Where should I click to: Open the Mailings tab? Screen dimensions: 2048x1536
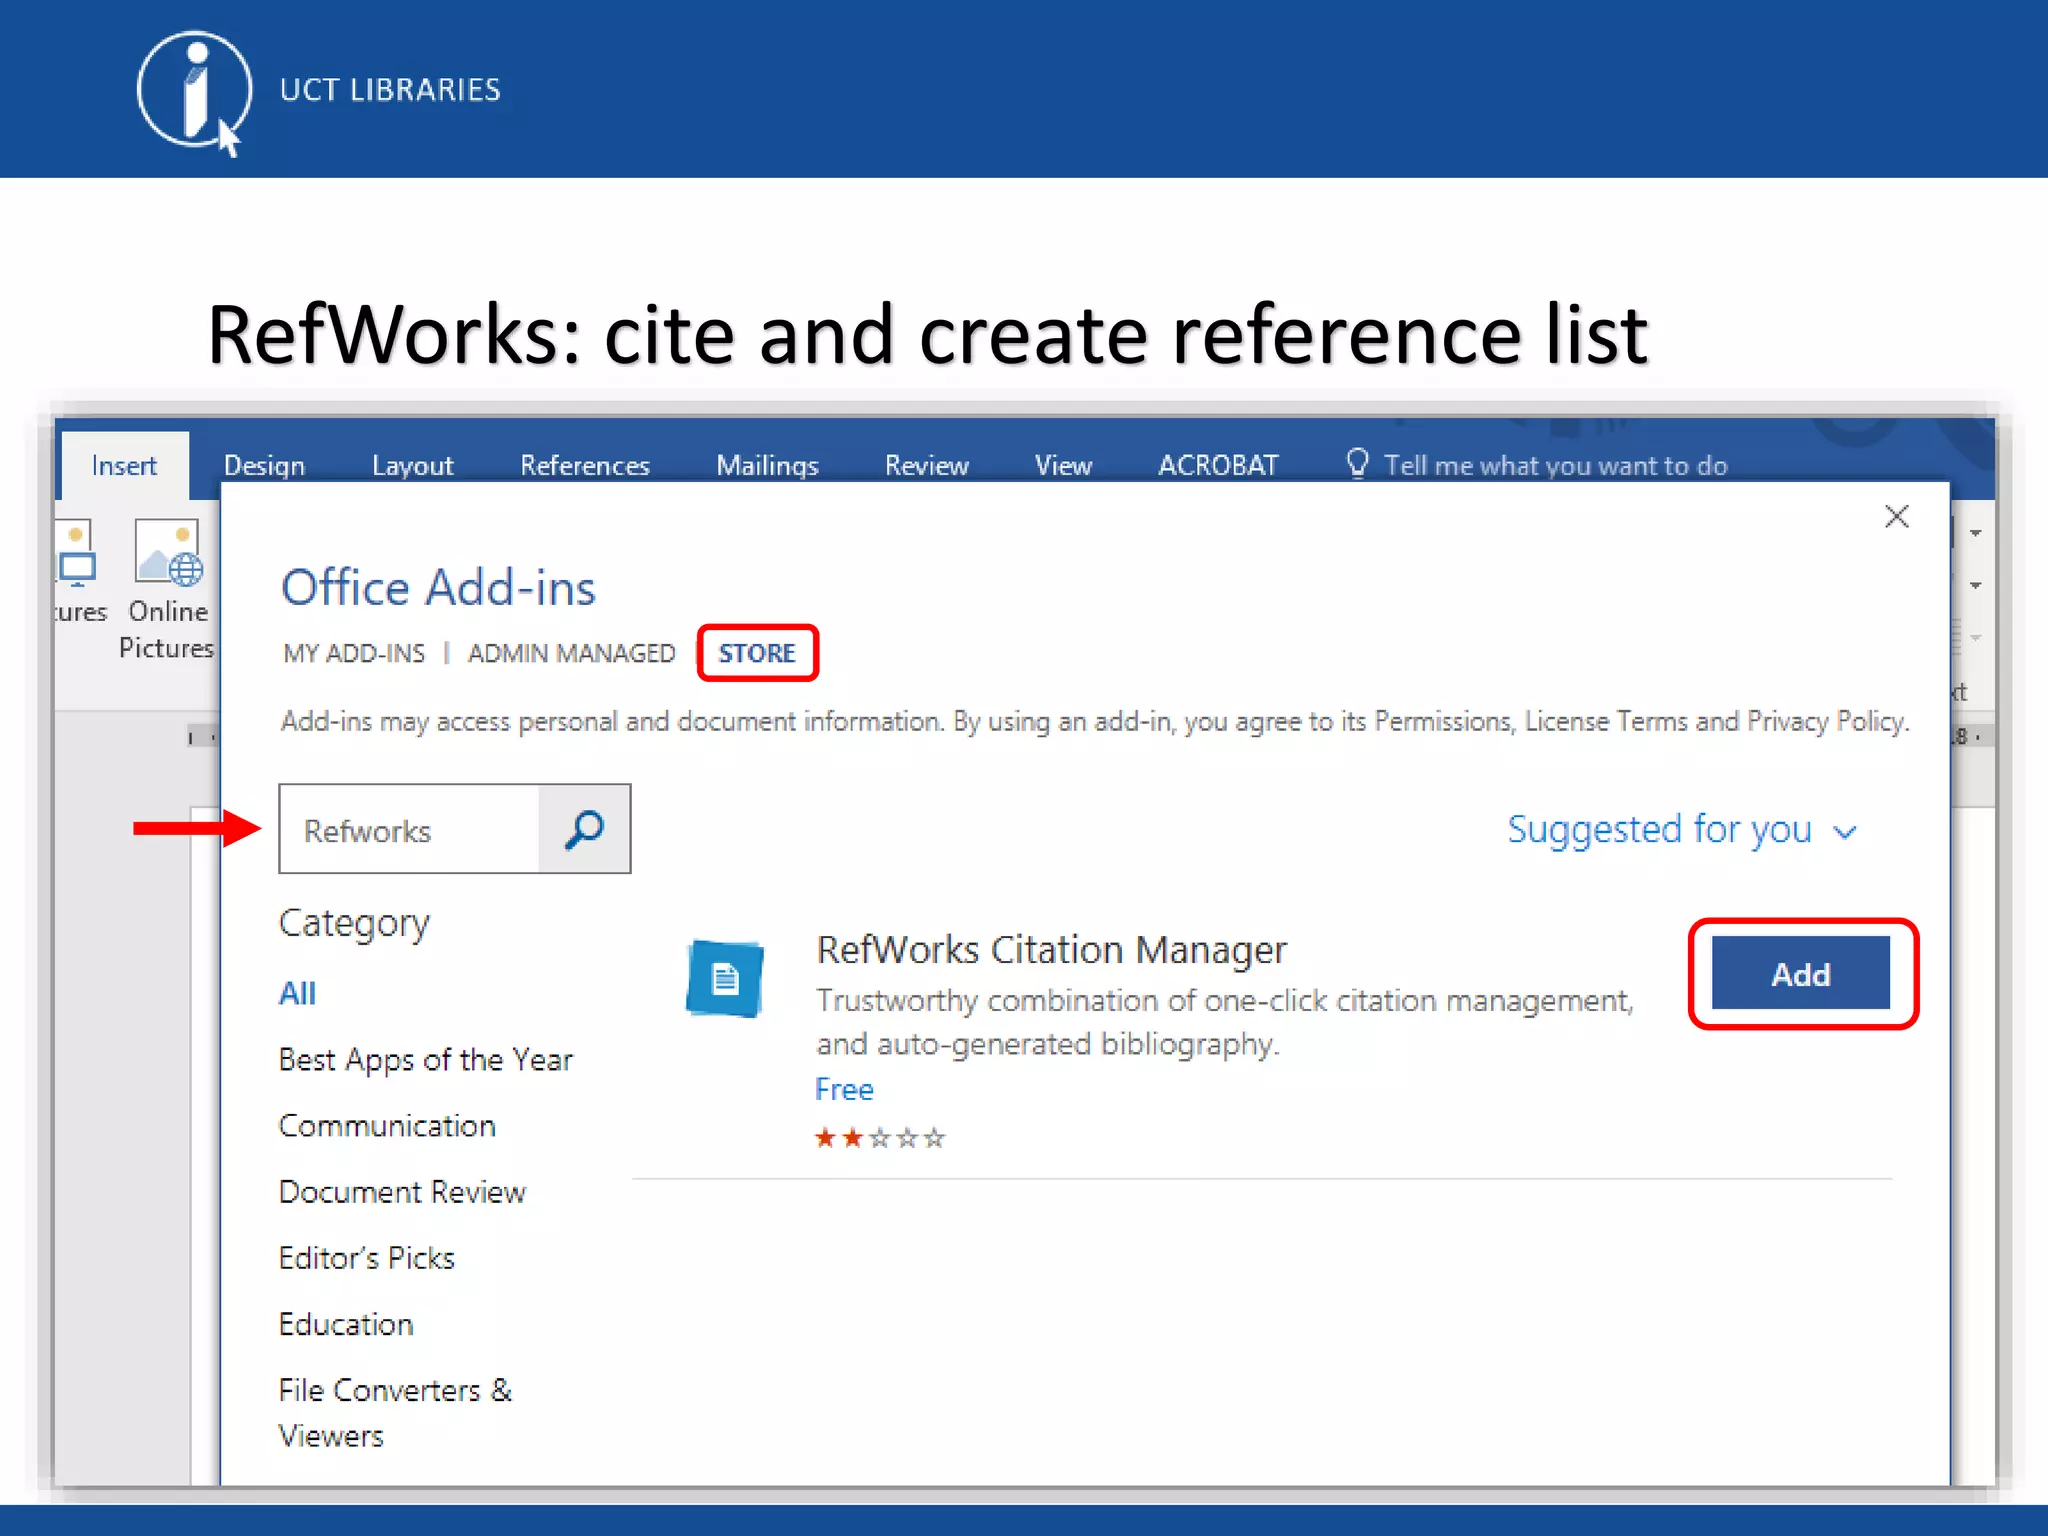767,465
